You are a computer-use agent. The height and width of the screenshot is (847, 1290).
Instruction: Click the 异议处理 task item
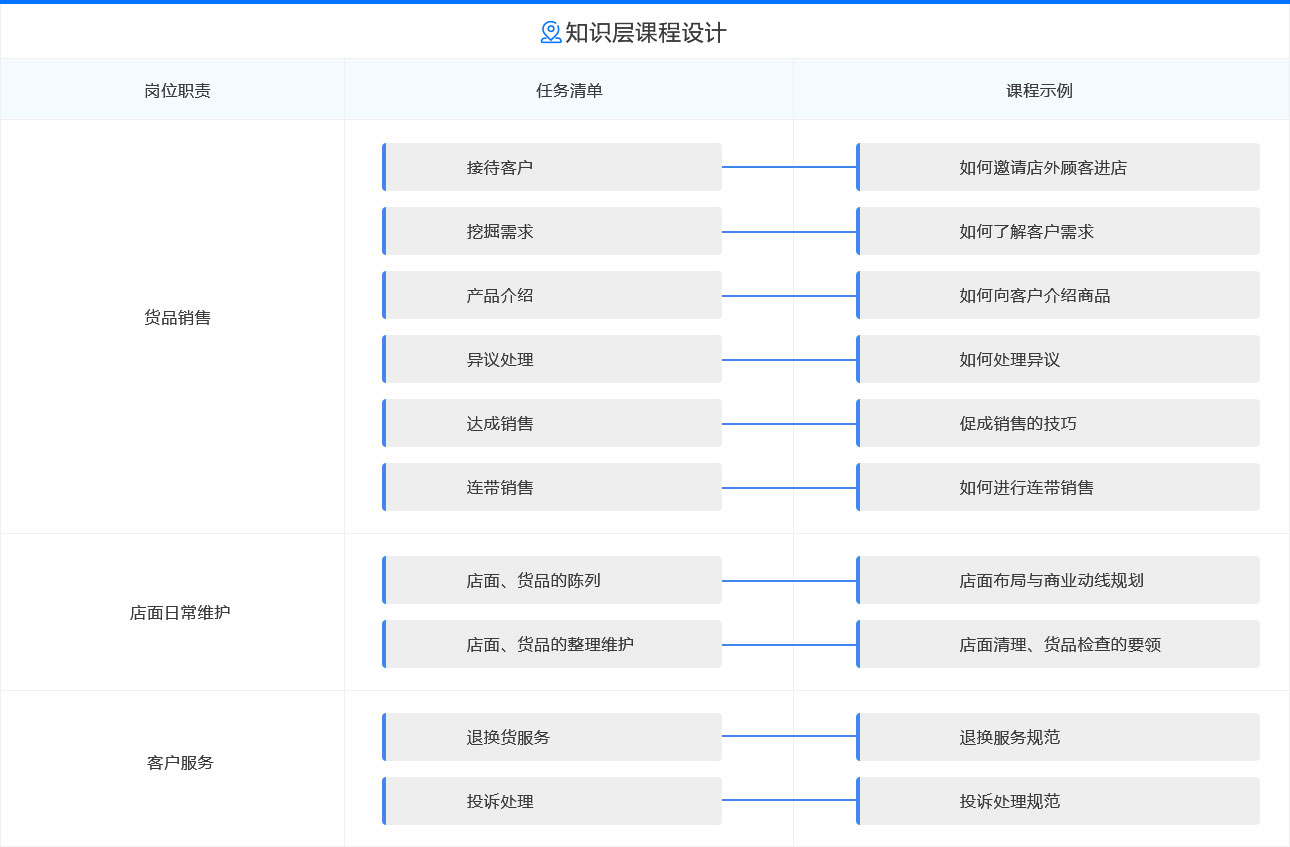552,359
